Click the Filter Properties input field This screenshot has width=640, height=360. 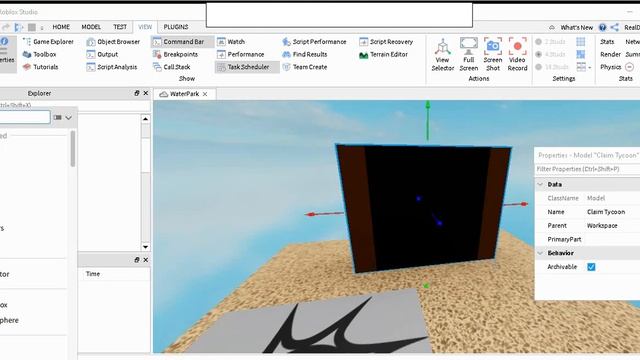coord(587,169)
